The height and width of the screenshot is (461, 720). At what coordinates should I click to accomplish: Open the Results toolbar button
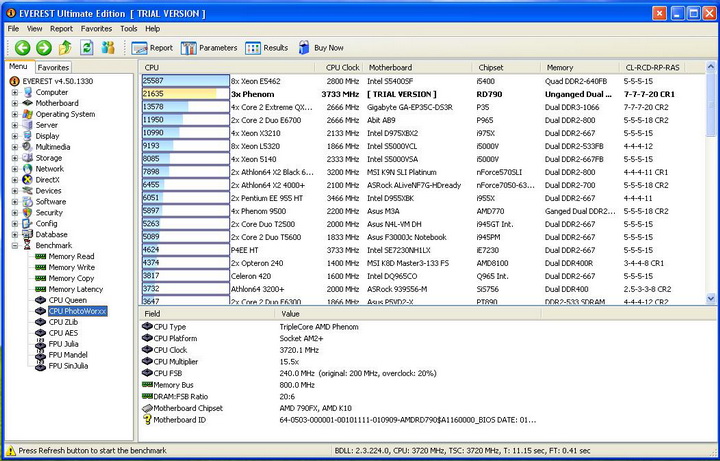(266, 48)
